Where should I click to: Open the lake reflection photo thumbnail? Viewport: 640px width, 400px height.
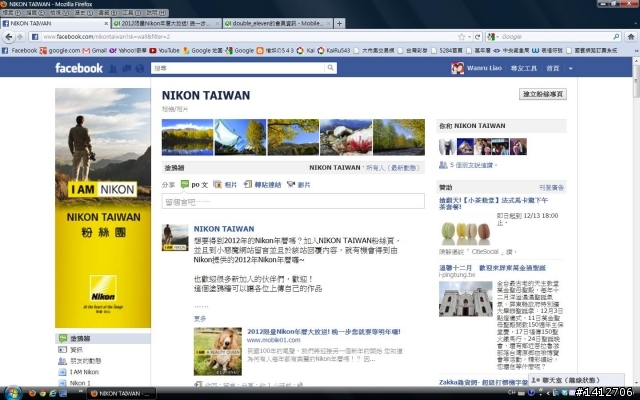tap(187, 137)
